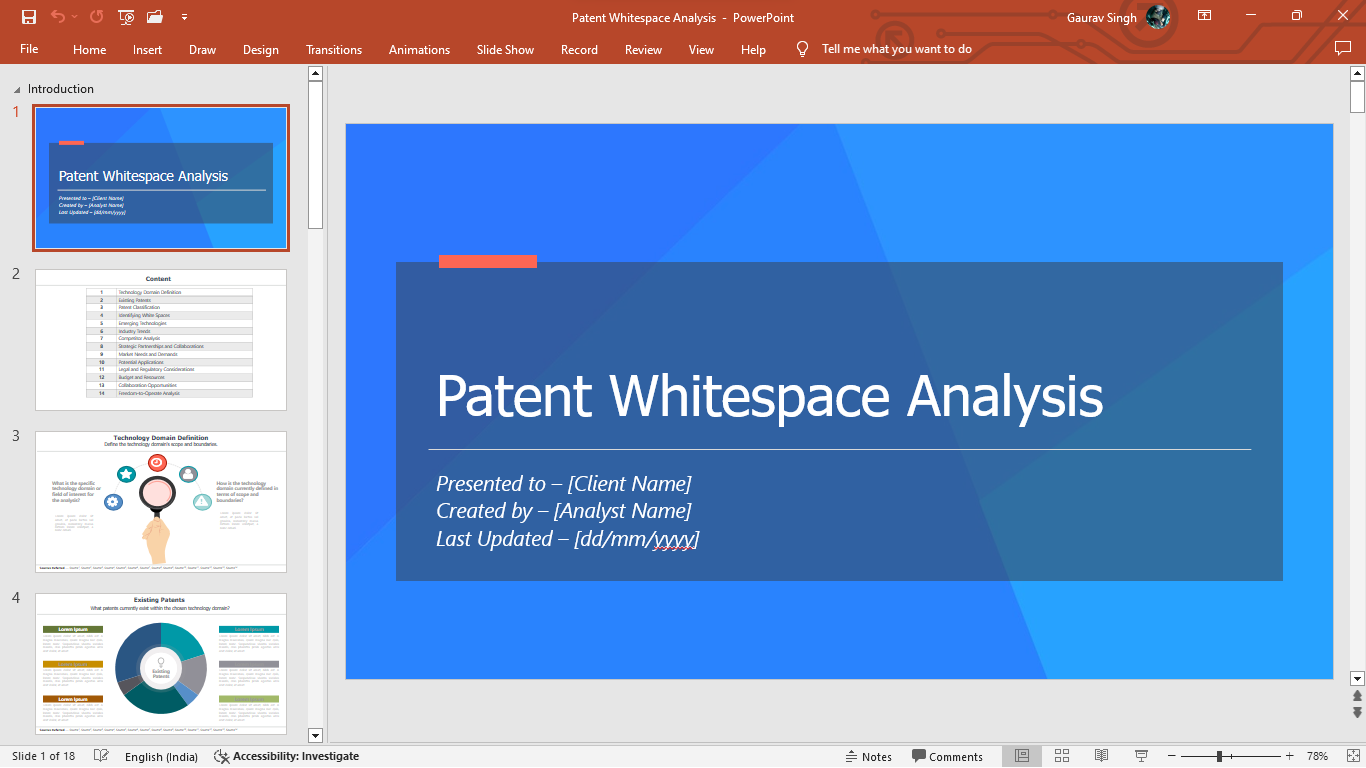
Task: Collapse the Introduction section triangle
Action: click(x=17, y=90)
